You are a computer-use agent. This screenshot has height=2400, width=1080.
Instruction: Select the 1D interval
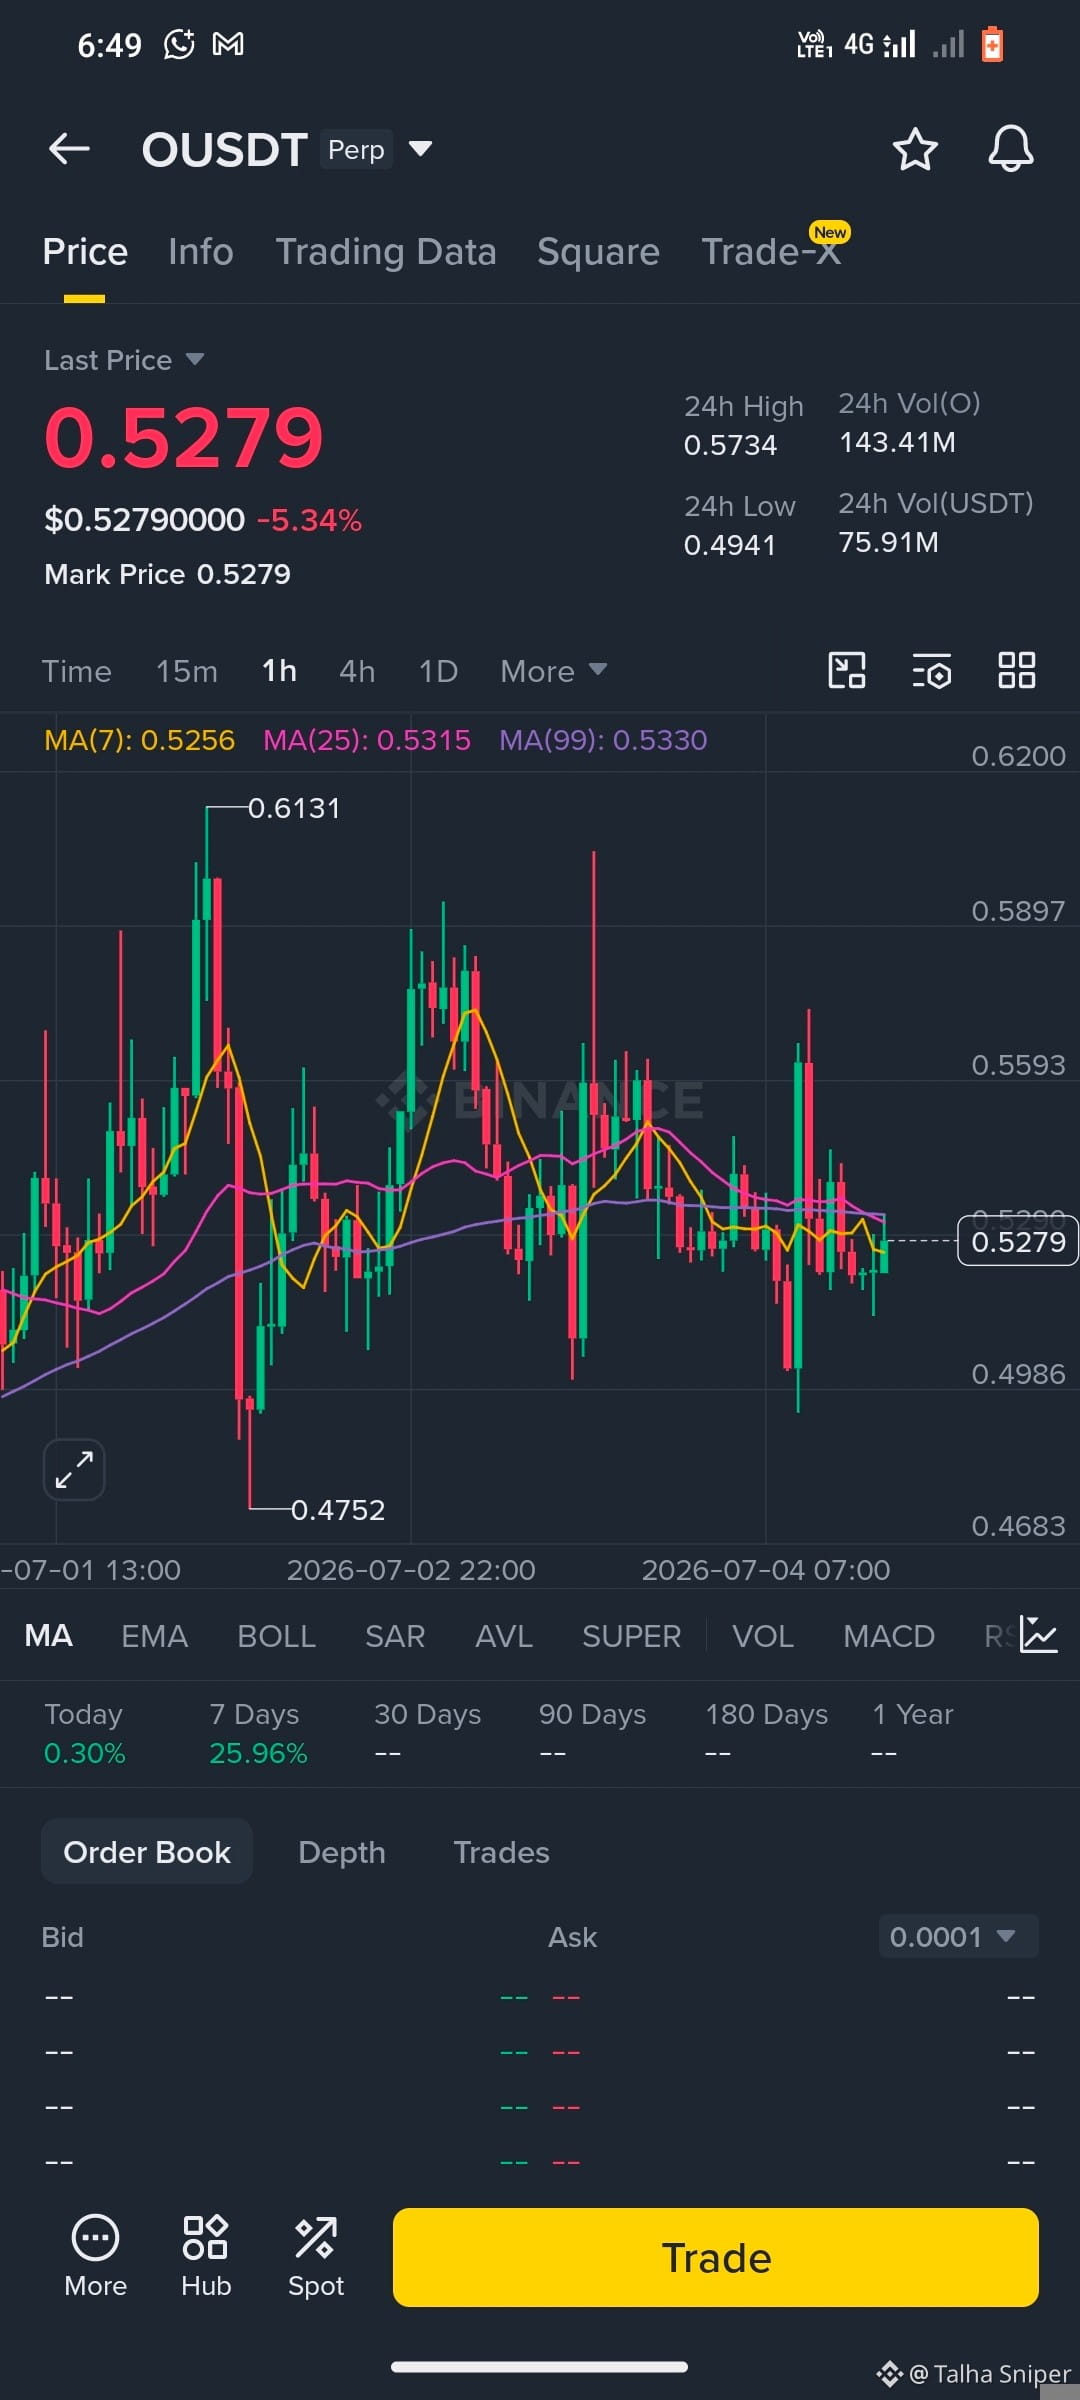pyautogui.click(x=438, y=671)
